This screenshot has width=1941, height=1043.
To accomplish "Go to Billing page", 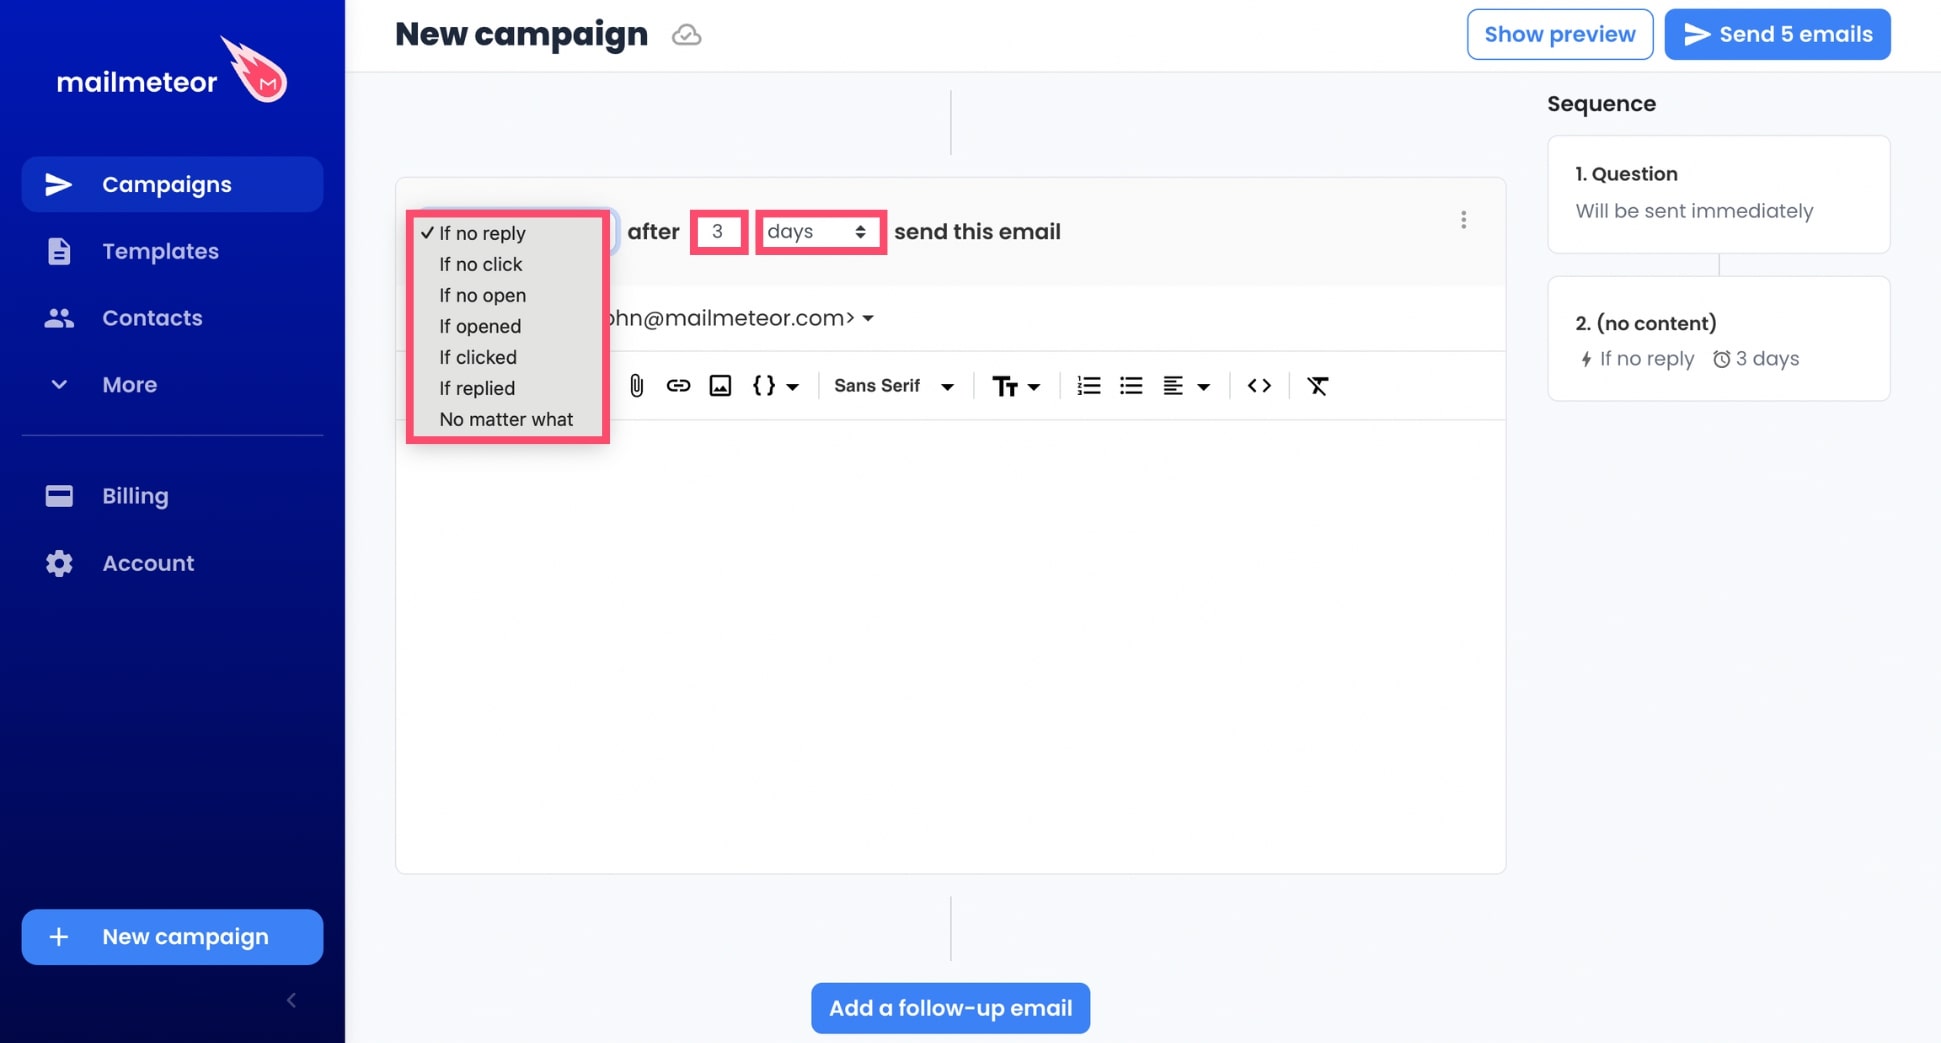I will 172,496.
